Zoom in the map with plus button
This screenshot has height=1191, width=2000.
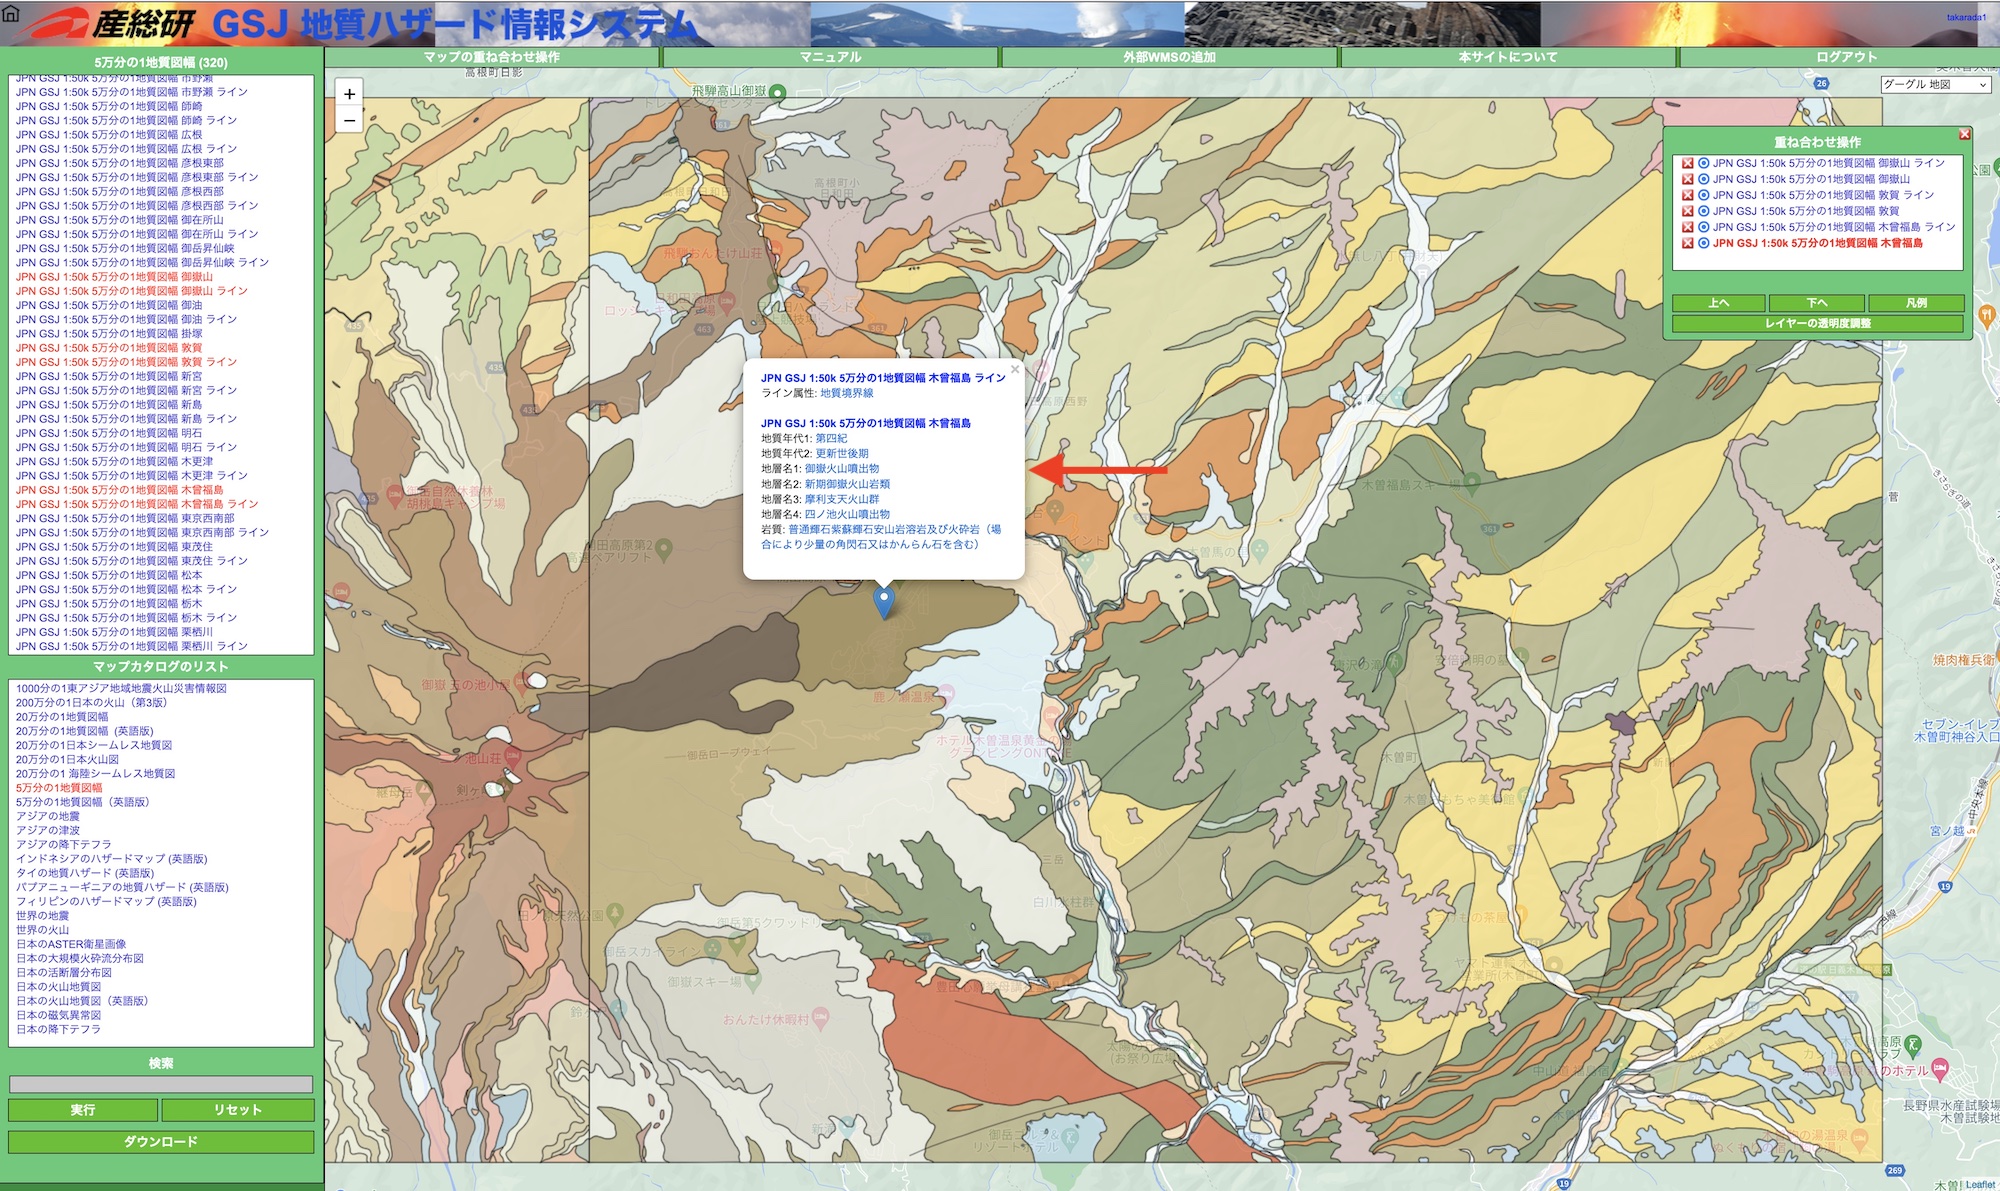(349, 94)
